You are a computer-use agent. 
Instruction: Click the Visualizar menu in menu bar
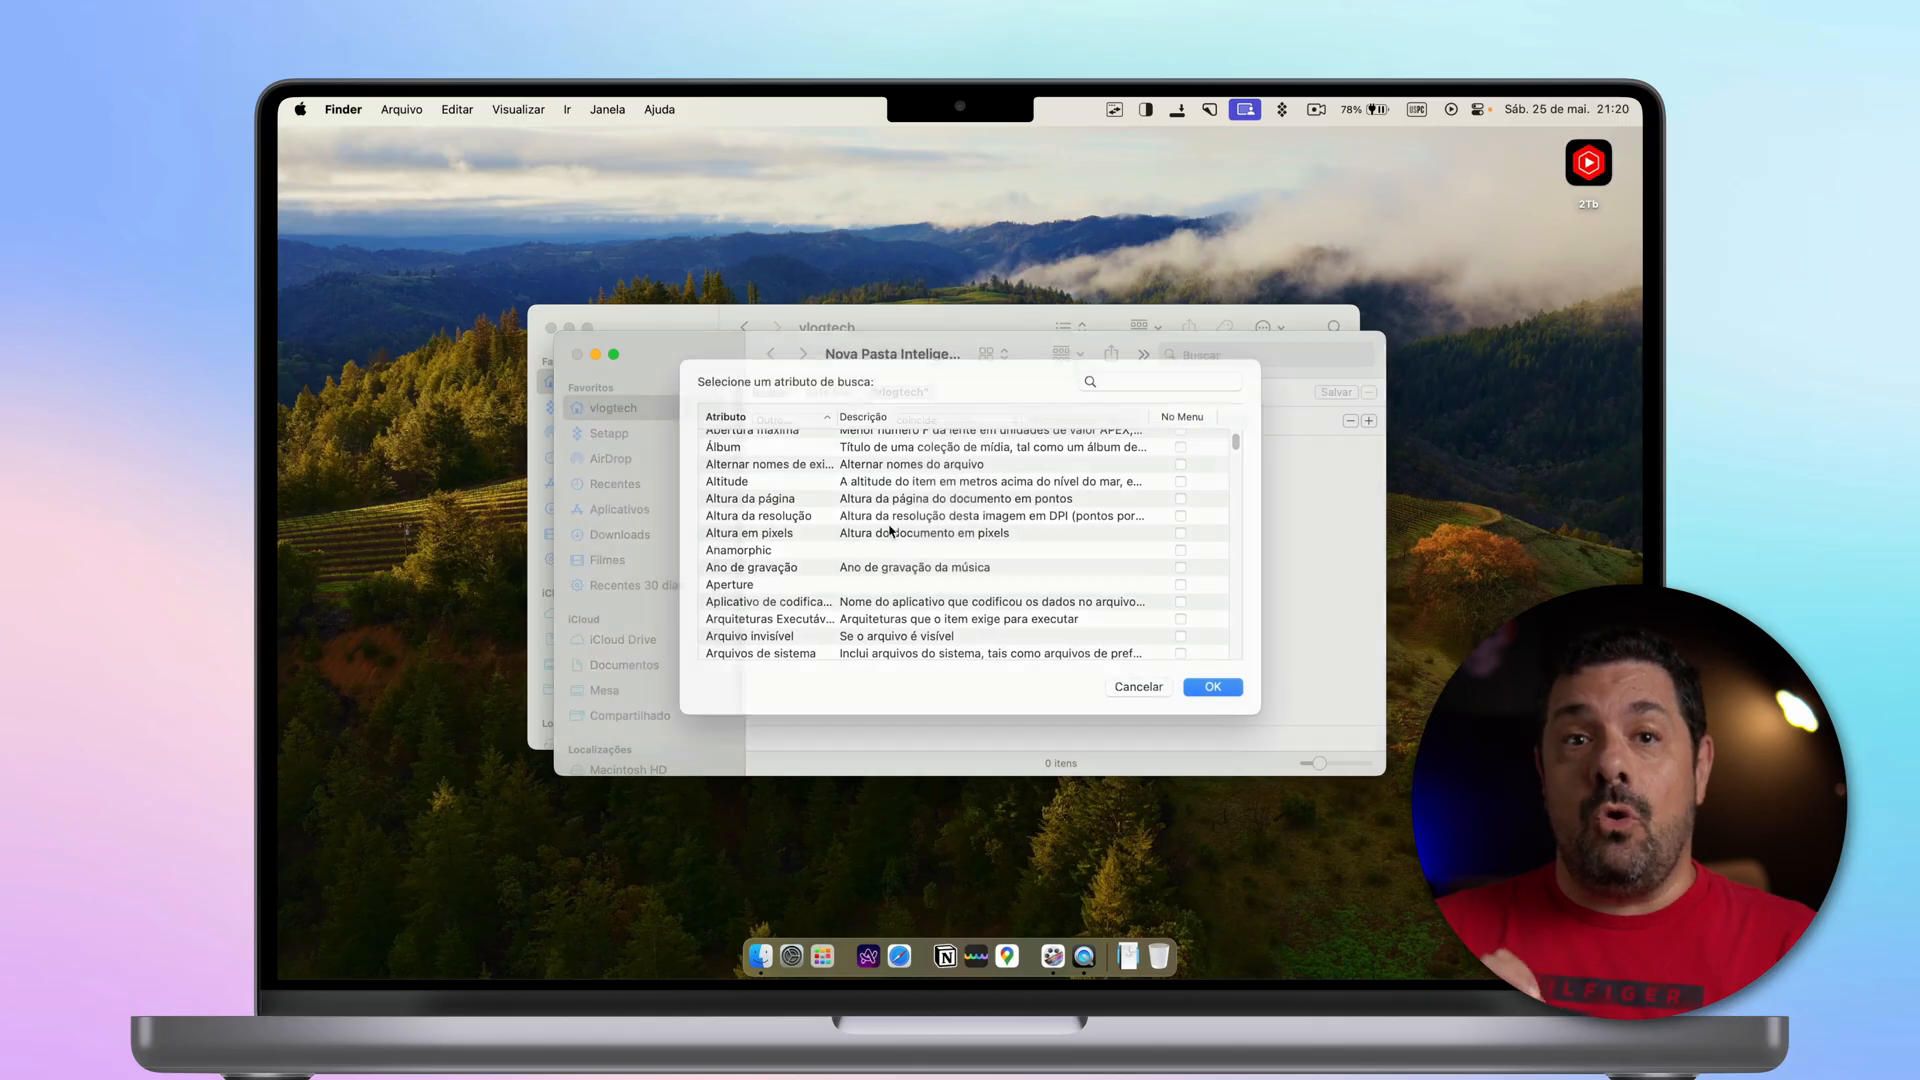[x=518, y=109]
